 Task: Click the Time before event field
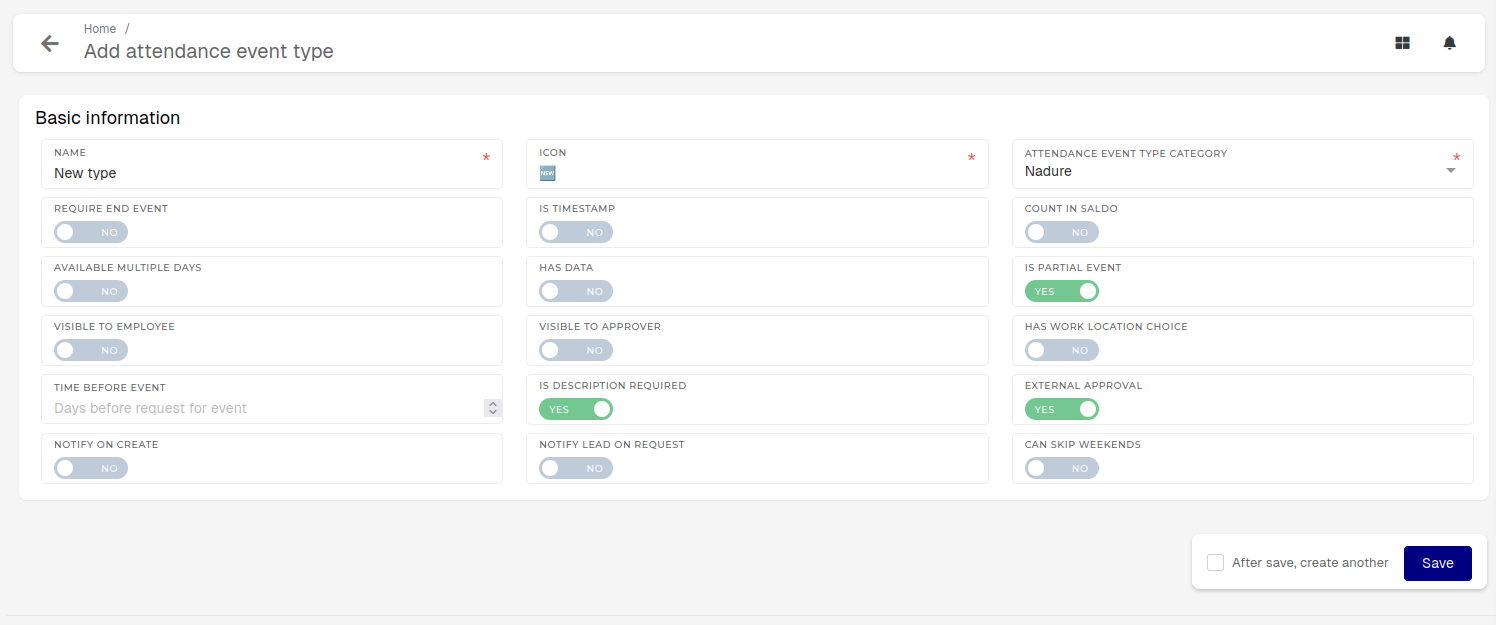pos(272,399)
